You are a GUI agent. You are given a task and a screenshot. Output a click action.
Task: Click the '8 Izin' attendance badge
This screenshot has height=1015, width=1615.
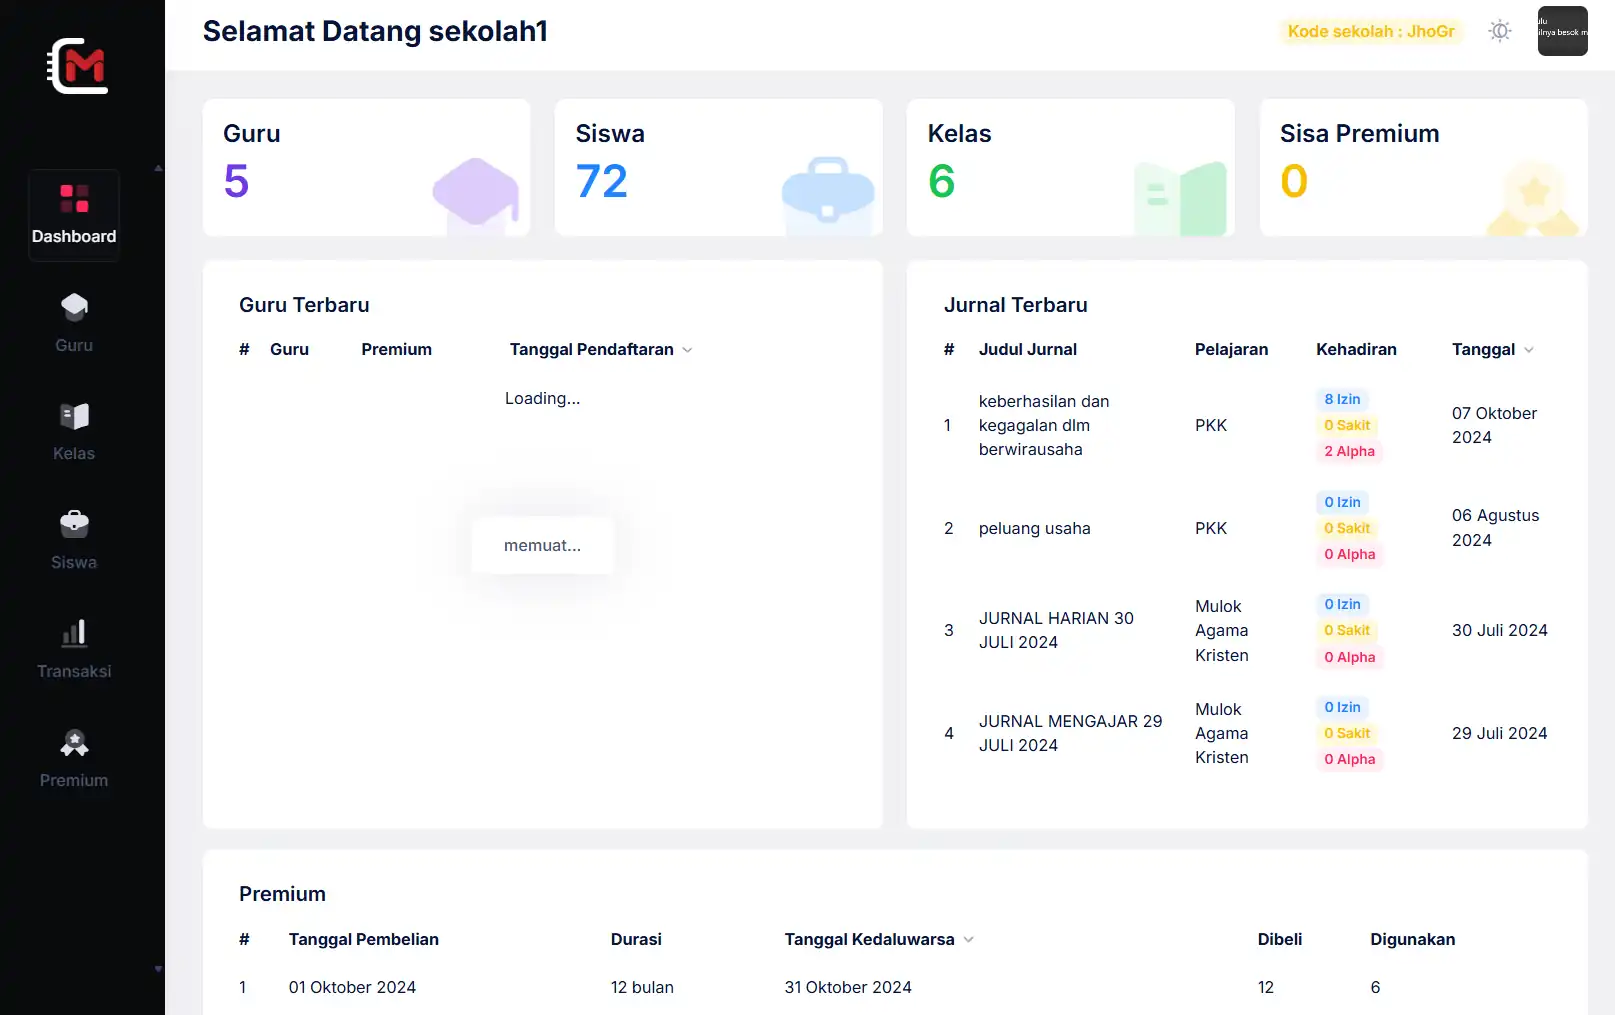[1342, 400]
